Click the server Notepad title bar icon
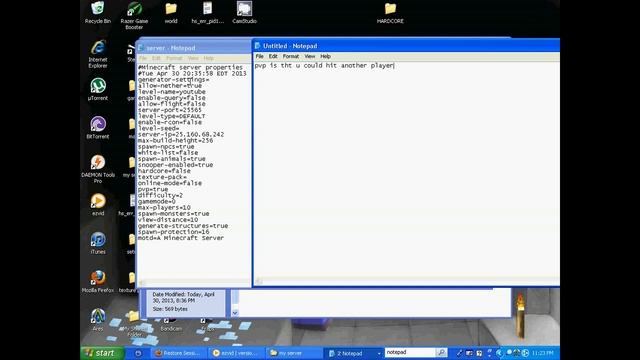 [x=141, y=48]
